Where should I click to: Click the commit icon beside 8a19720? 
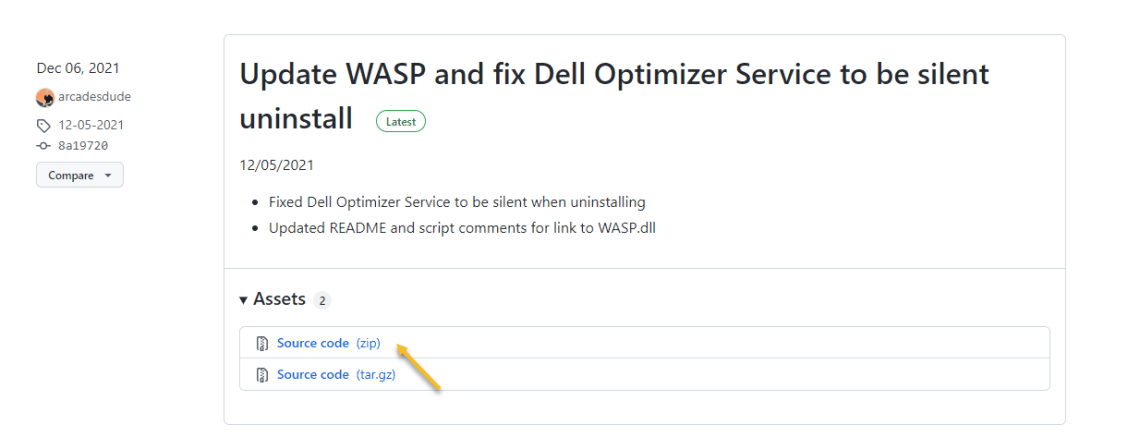click(x=43, y=146)
